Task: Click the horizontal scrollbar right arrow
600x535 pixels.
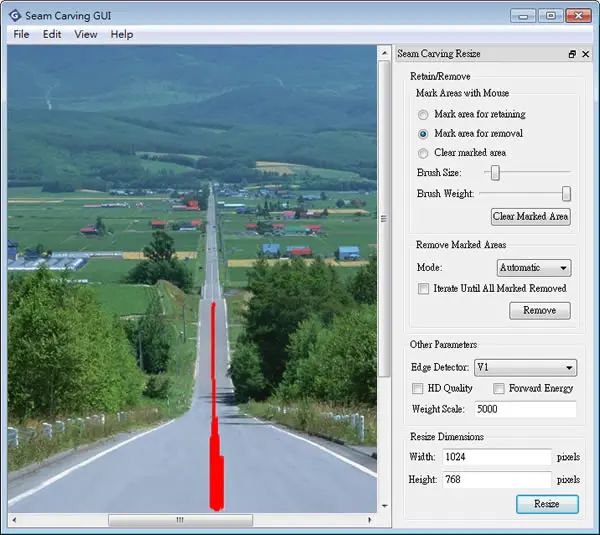Action: click(x=370, y=520)
